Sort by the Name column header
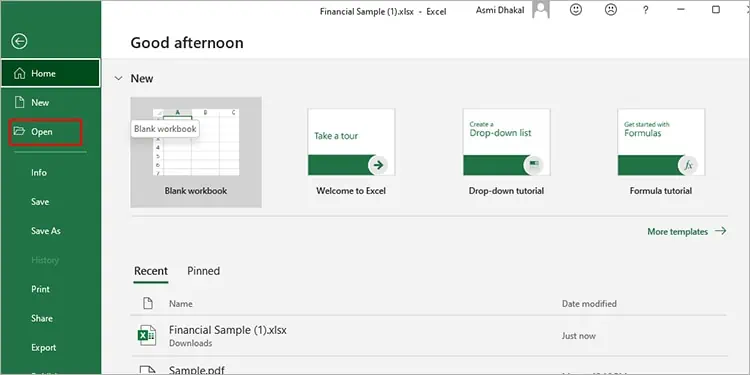 (181, 304)
